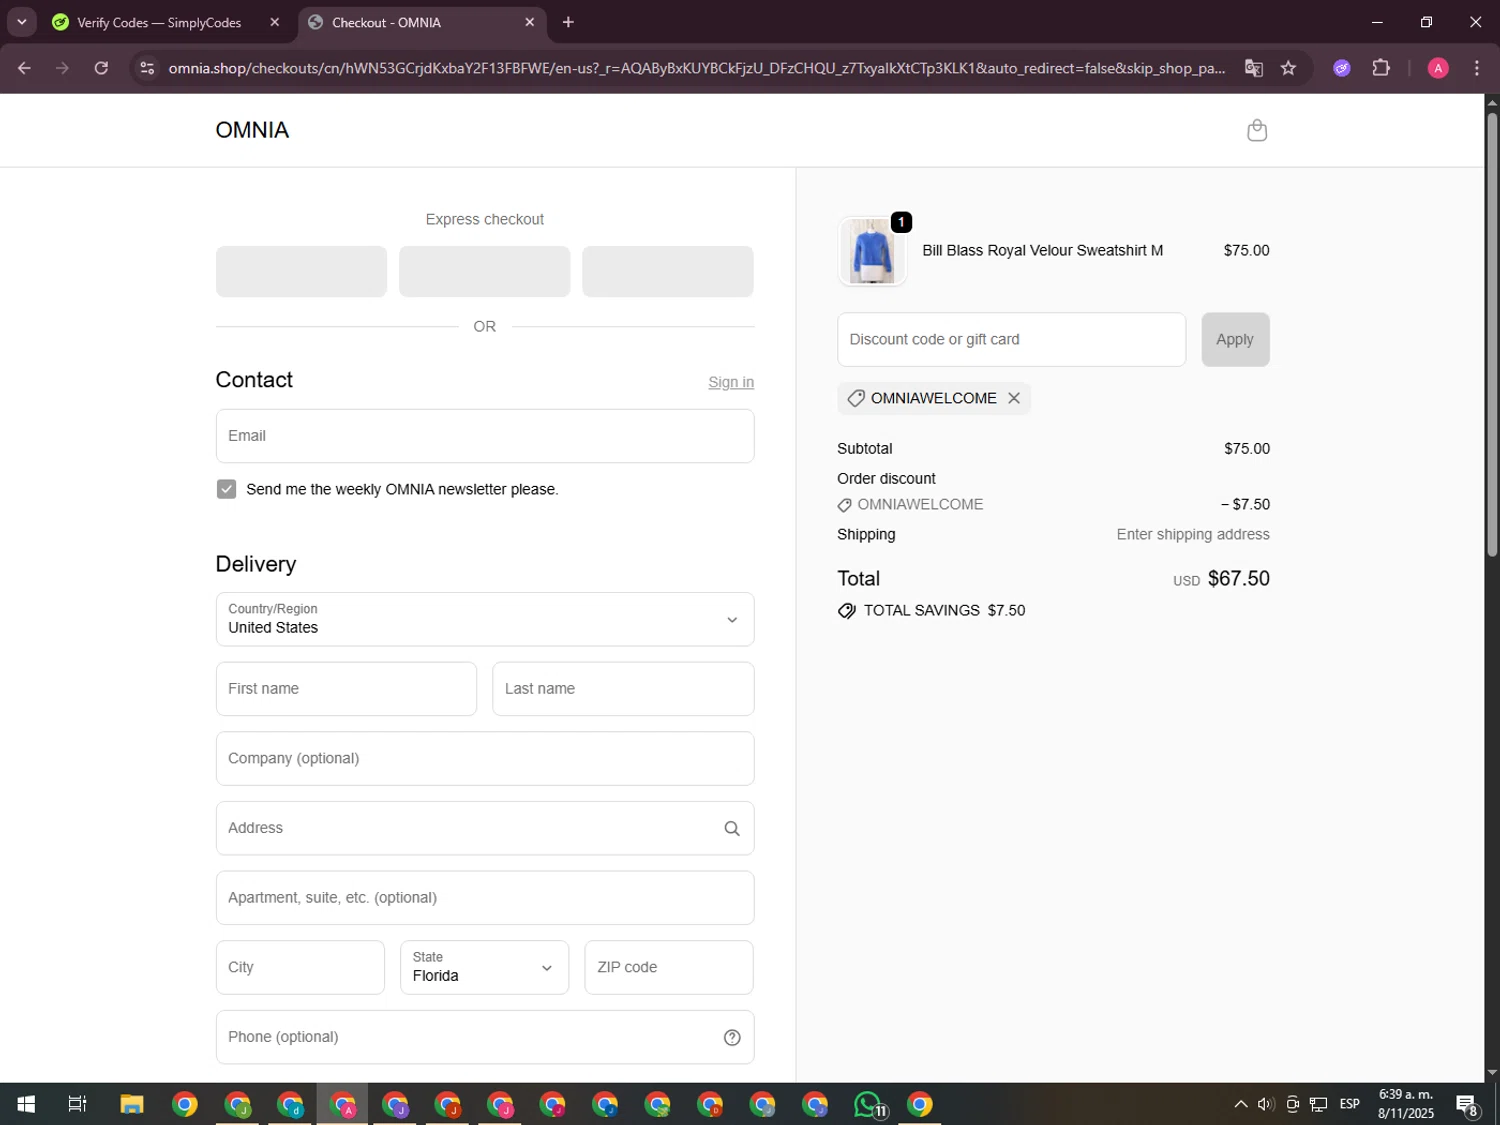
Task: Click the Address input field
Action: pos(485,828)
